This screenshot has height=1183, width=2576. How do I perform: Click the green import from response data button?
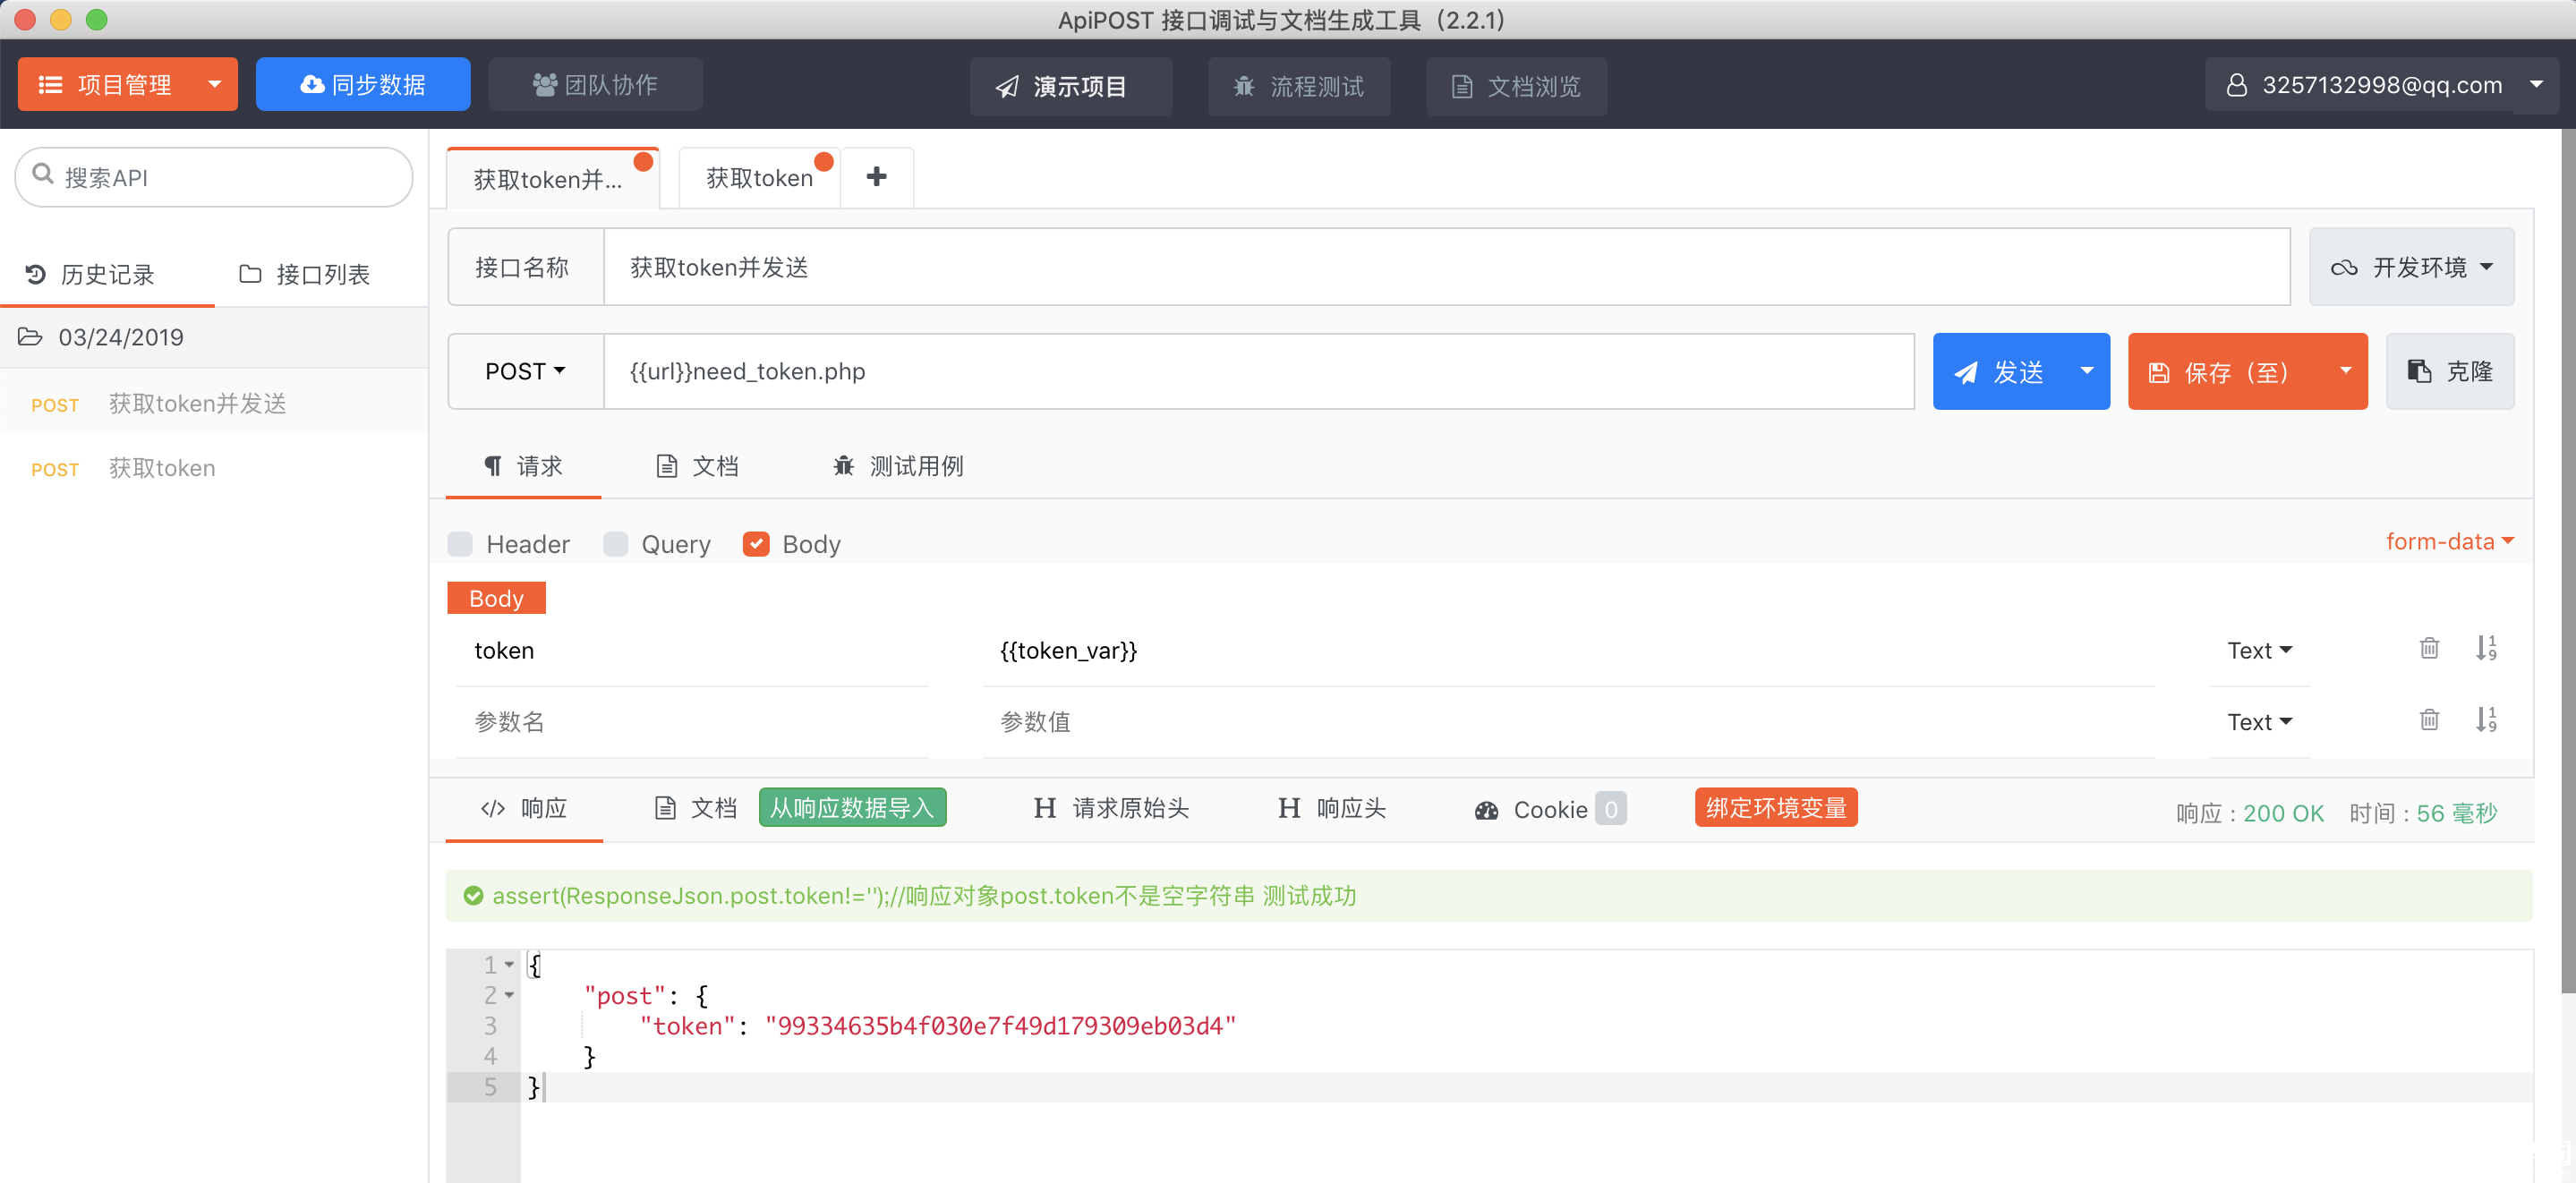(852, 808)
